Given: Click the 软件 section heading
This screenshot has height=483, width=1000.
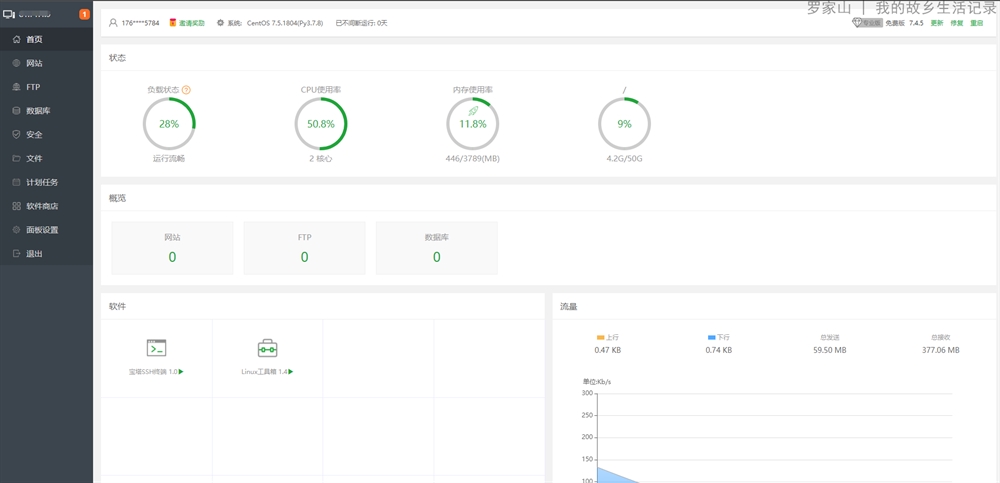Looking at the screenshot, I should point(117,306).
